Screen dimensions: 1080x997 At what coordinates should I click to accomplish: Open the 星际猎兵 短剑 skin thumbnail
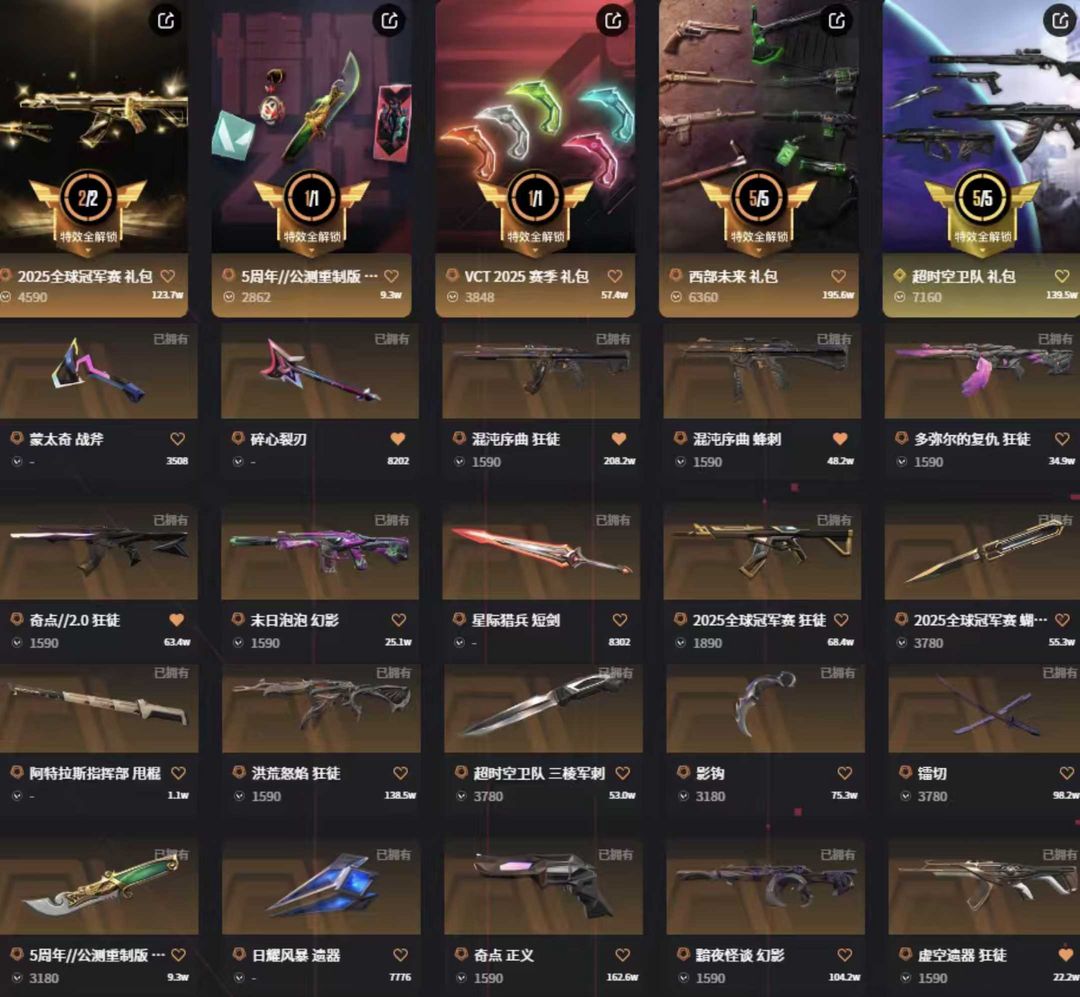[541, 553]
